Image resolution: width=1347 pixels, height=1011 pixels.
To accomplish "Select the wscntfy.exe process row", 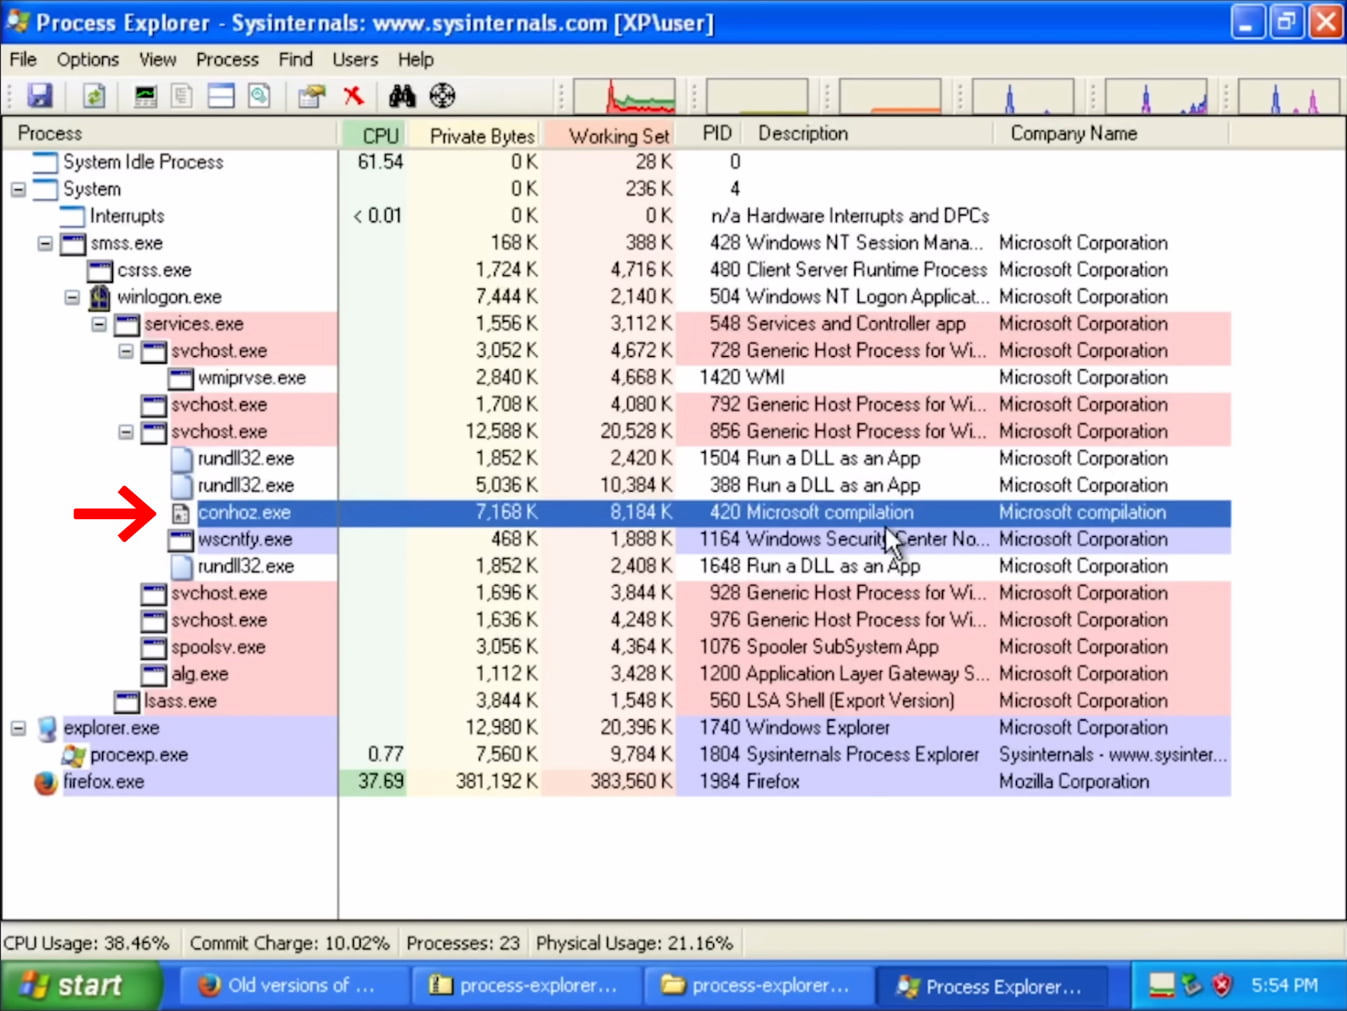I will [616, 540].
